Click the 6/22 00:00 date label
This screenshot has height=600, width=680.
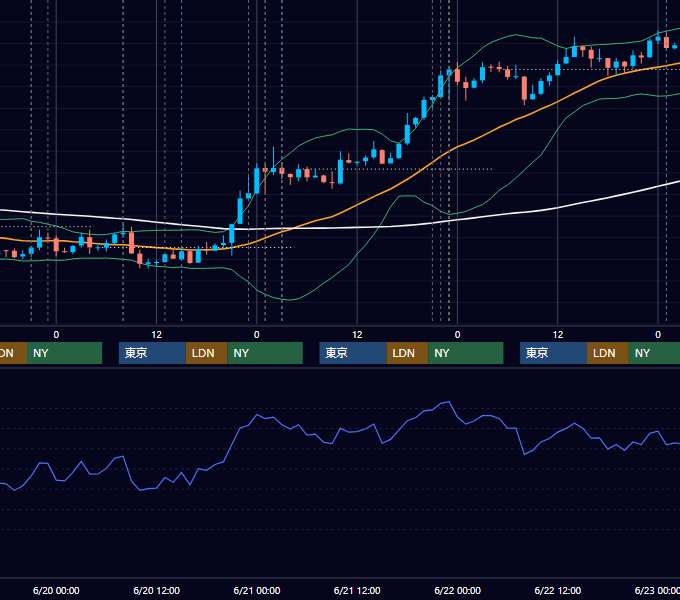pos(458,590)
